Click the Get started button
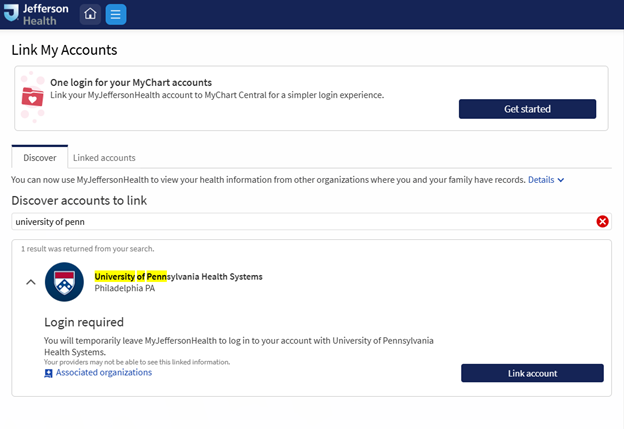 (x=527, y=109)
